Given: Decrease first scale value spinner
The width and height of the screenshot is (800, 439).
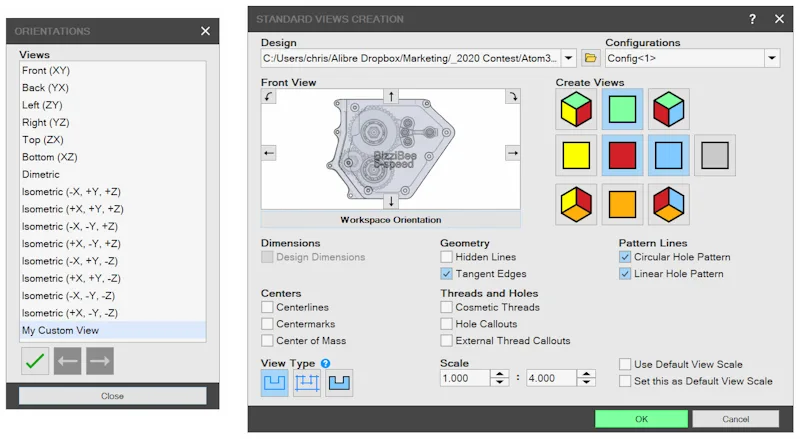Looking at the screenshot, I should 499,382.
